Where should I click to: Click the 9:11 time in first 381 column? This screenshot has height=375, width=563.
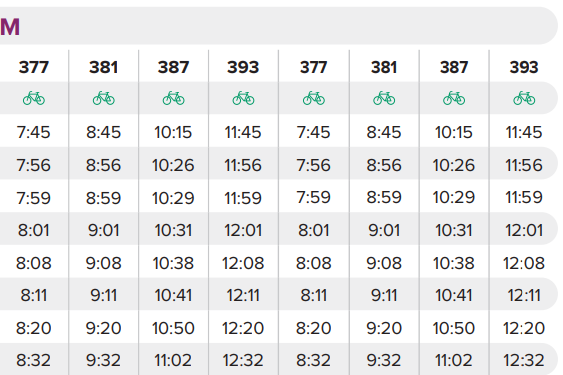[104, 295]
